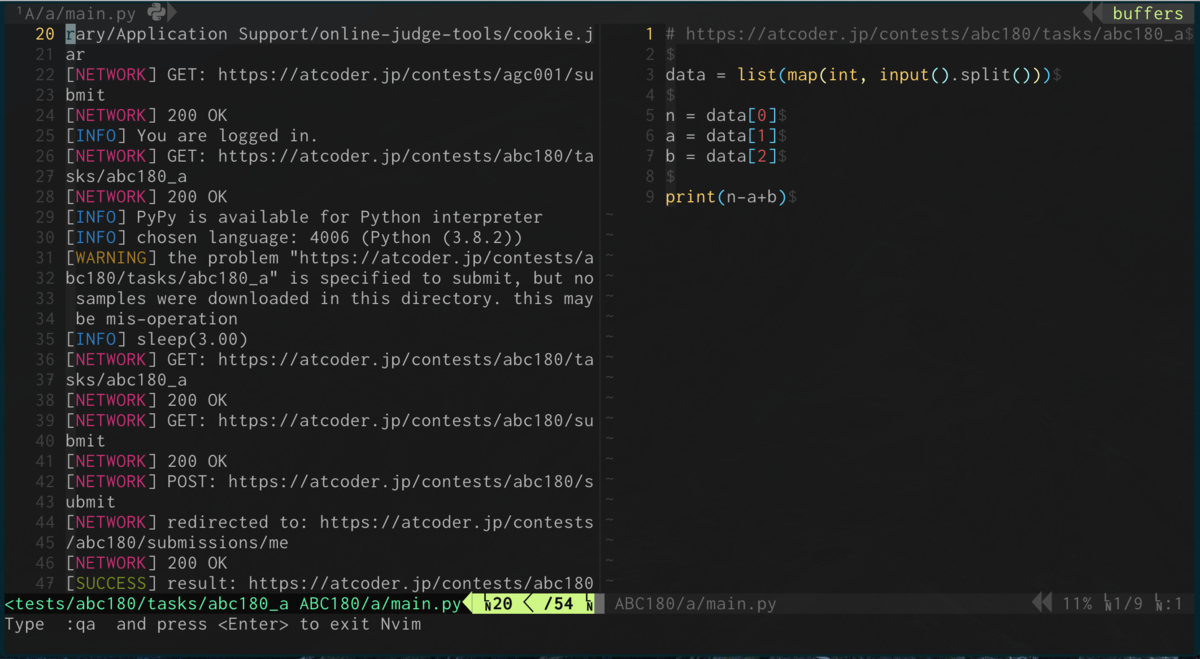Click the "samples were downloaded in this directory" line
This screenshot has height=659, width=1200.
(x=335, y=299)
